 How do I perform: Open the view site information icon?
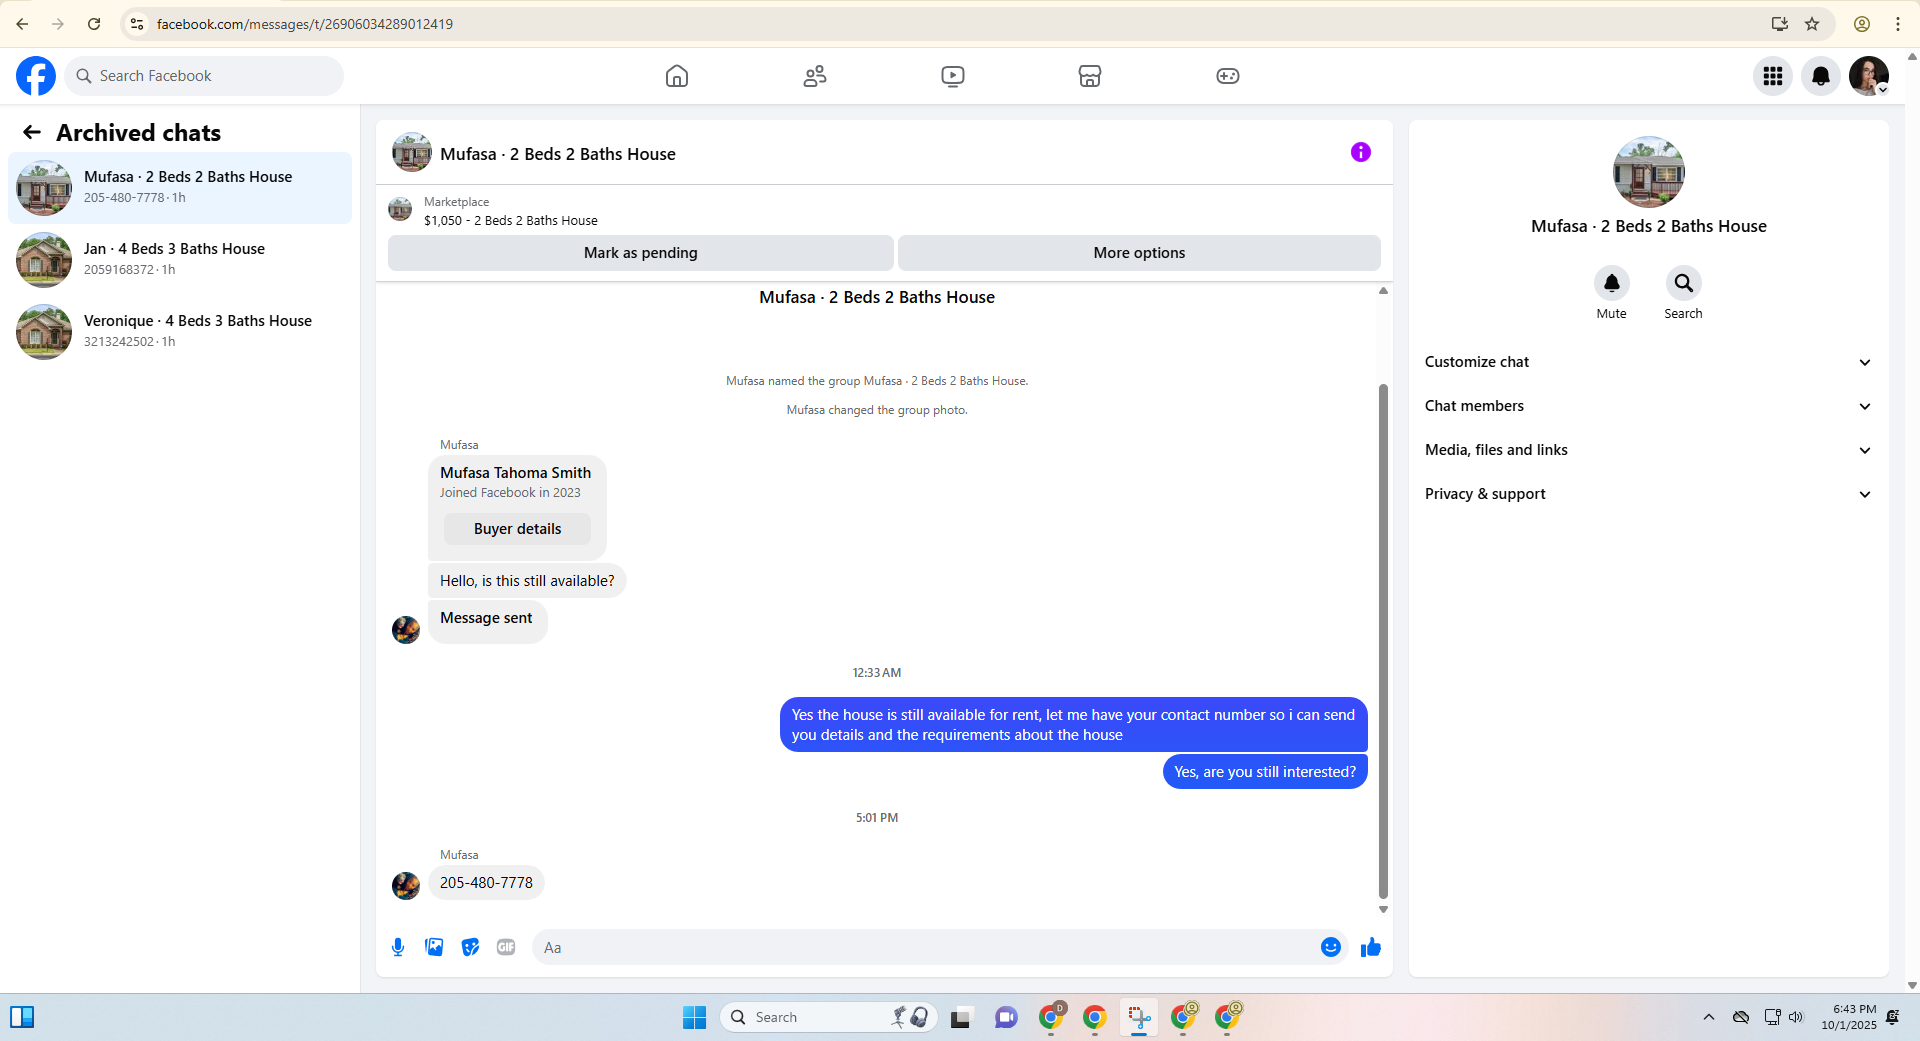(137, 24)
